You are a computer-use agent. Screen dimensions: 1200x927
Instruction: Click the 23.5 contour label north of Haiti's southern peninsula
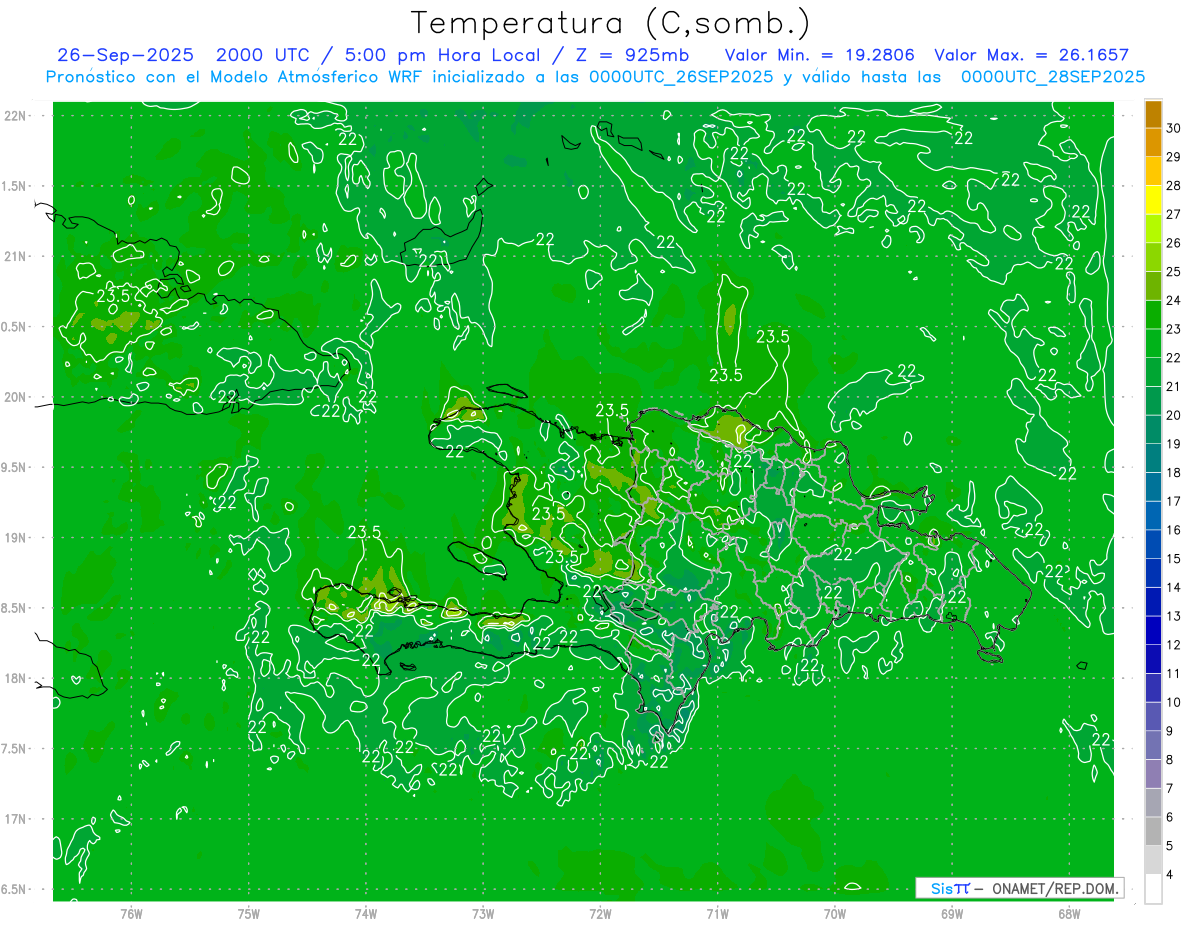coord(364,532)
